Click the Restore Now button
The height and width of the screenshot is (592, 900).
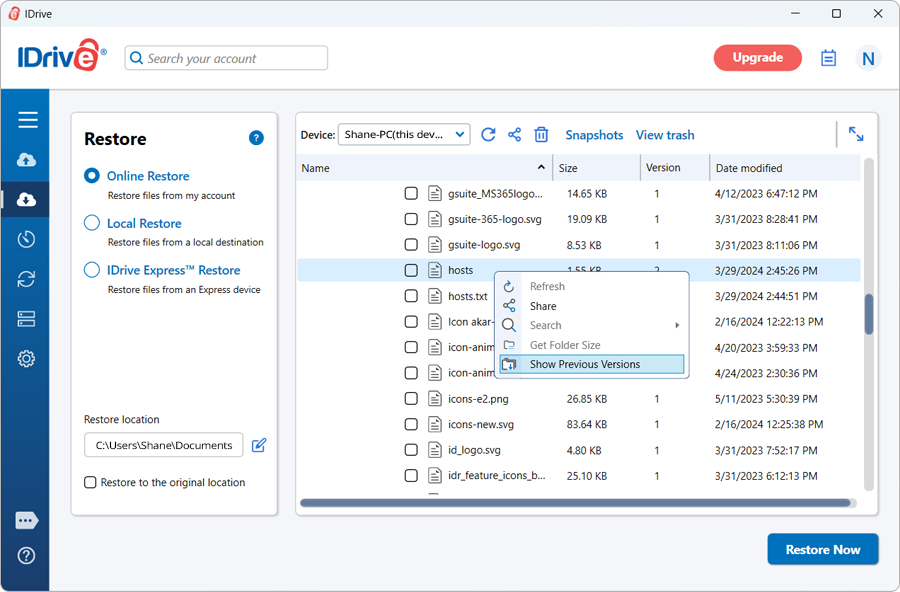coord(822,549)
